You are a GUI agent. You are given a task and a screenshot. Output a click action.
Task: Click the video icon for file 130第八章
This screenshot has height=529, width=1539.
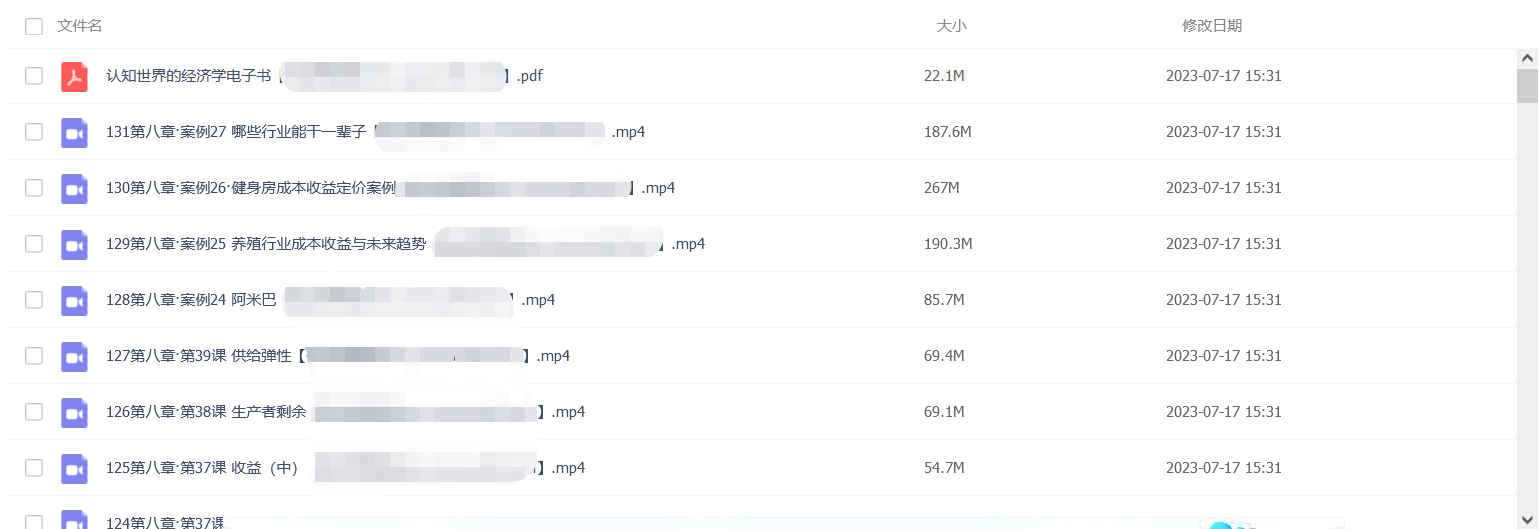coord(75,188)
